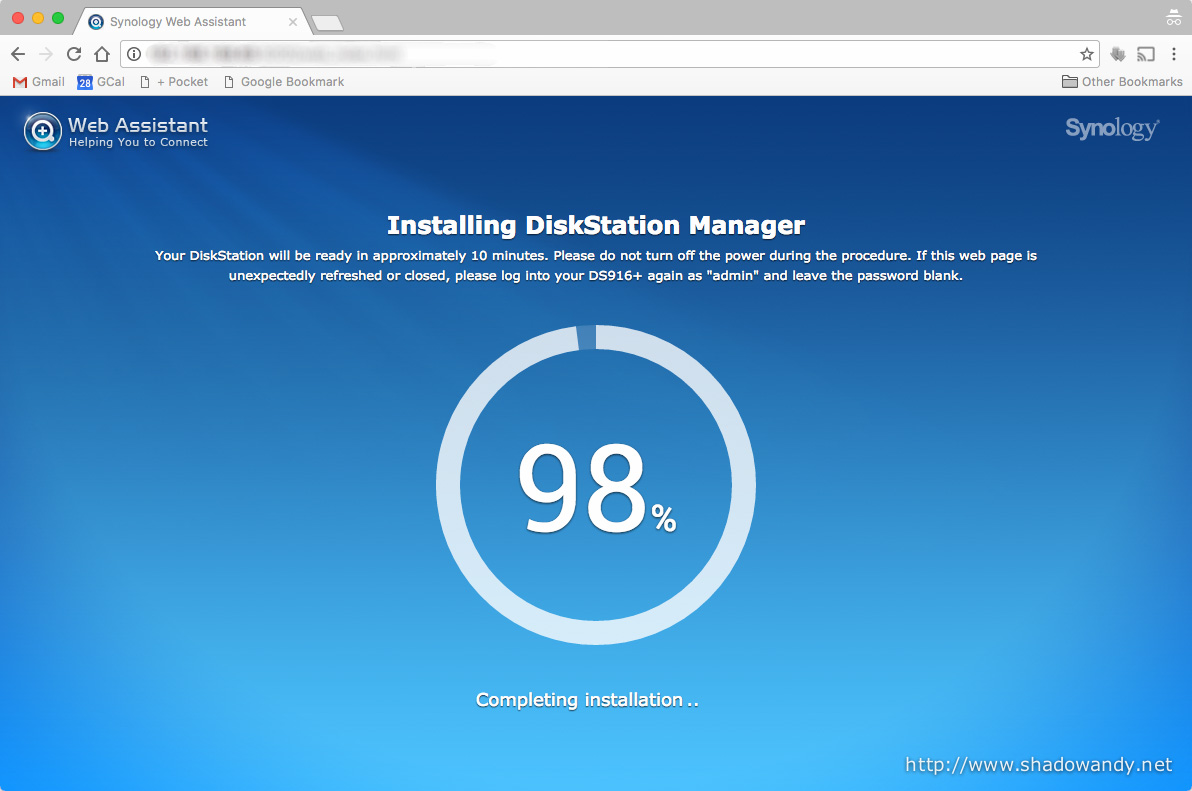1192x791 pixels.
Task: Click the Helping You to Connect tagline
Action: [x=138, y=142]
